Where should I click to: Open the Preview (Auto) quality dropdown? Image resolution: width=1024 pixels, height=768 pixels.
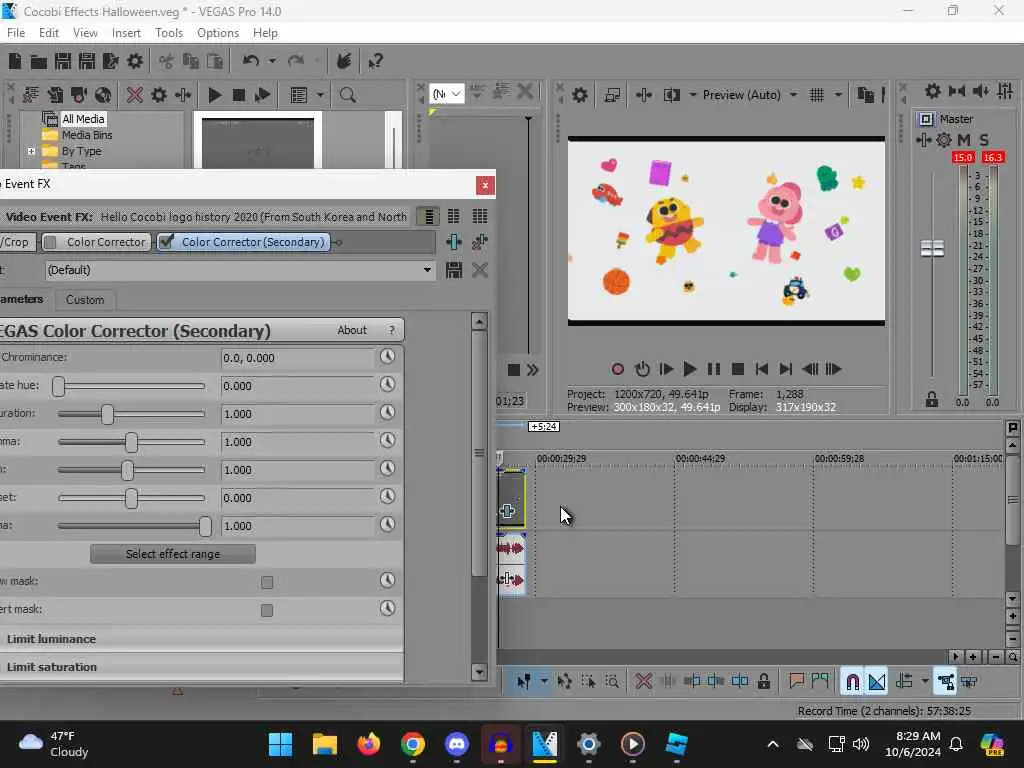(793, 95)
